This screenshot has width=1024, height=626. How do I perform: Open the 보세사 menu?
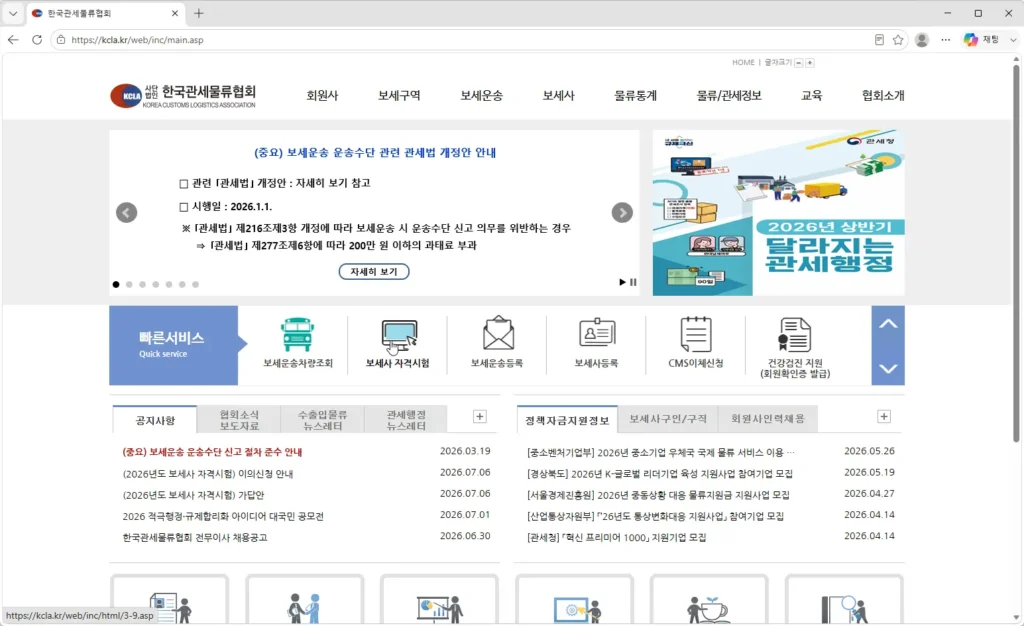tap(558, 96)
